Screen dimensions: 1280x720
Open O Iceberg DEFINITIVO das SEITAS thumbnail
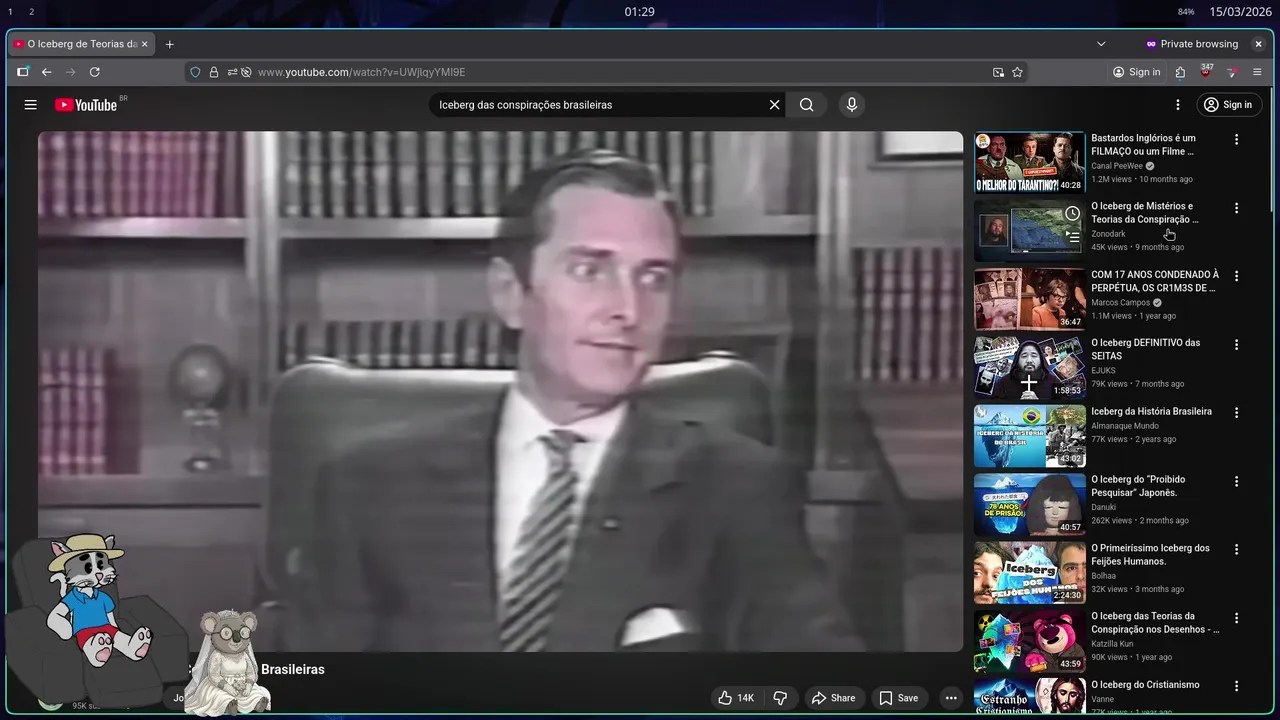[x=1030, y=367]
